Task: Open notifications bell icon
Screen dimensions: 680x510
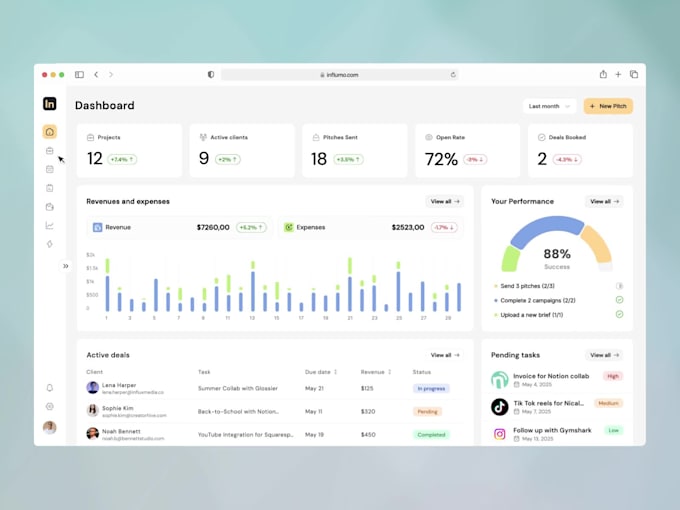Action: click(x=49, y=388)
